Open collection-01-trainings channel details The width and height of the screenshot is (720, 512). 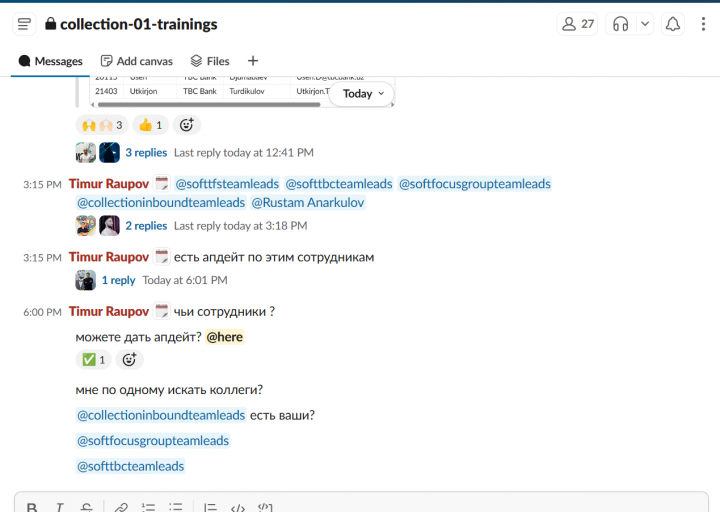pos(131,24)
